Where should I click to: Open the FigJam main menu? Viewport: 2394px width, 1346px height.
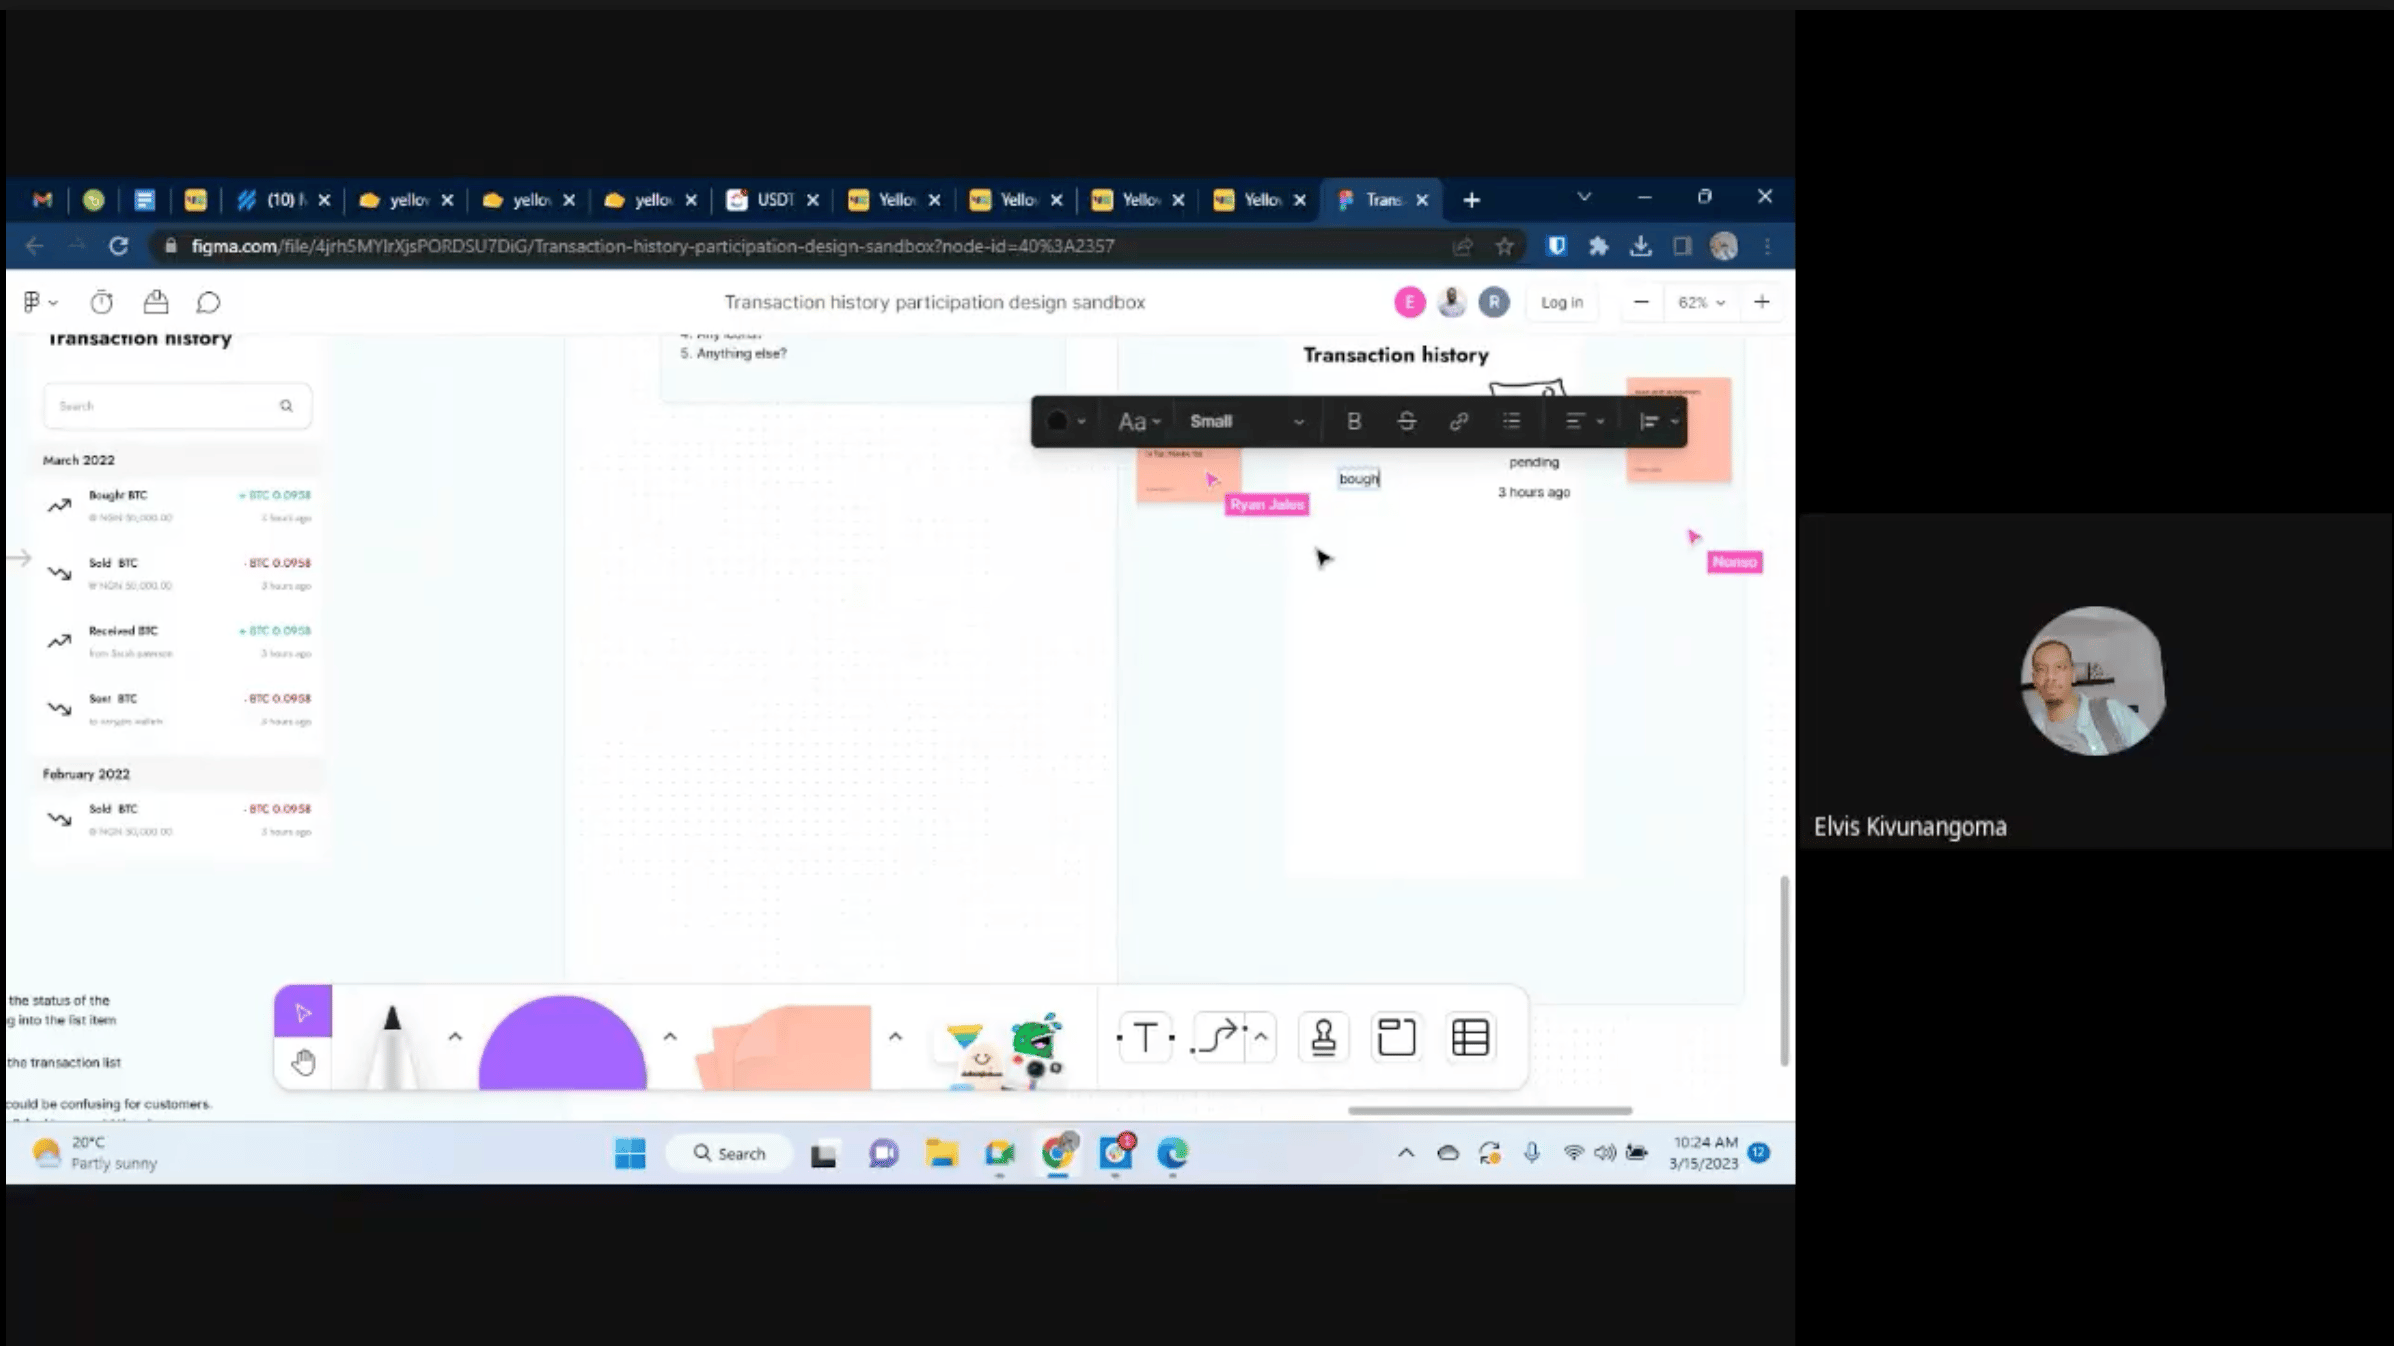(x=39, y=302)
